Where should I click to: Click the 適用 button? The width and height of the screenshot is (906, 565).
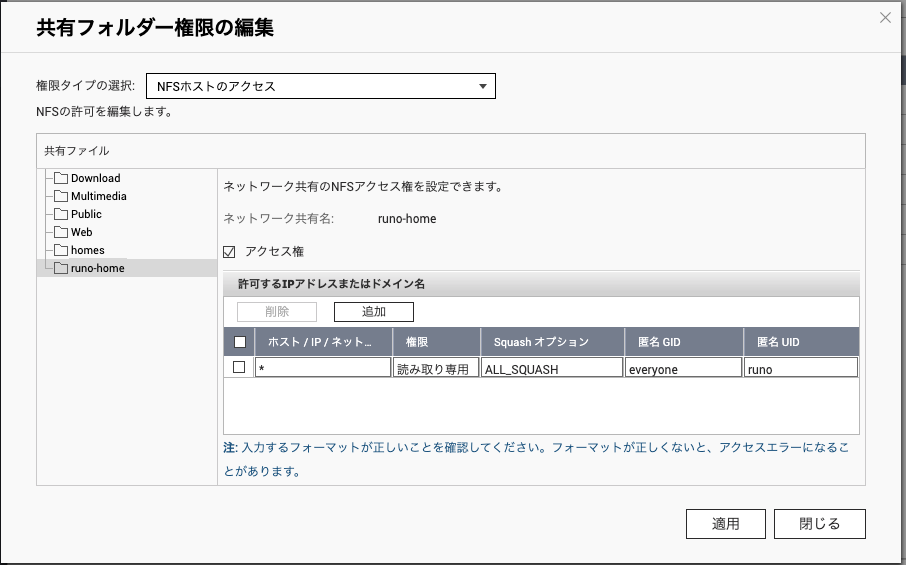(x=726, y=524)
